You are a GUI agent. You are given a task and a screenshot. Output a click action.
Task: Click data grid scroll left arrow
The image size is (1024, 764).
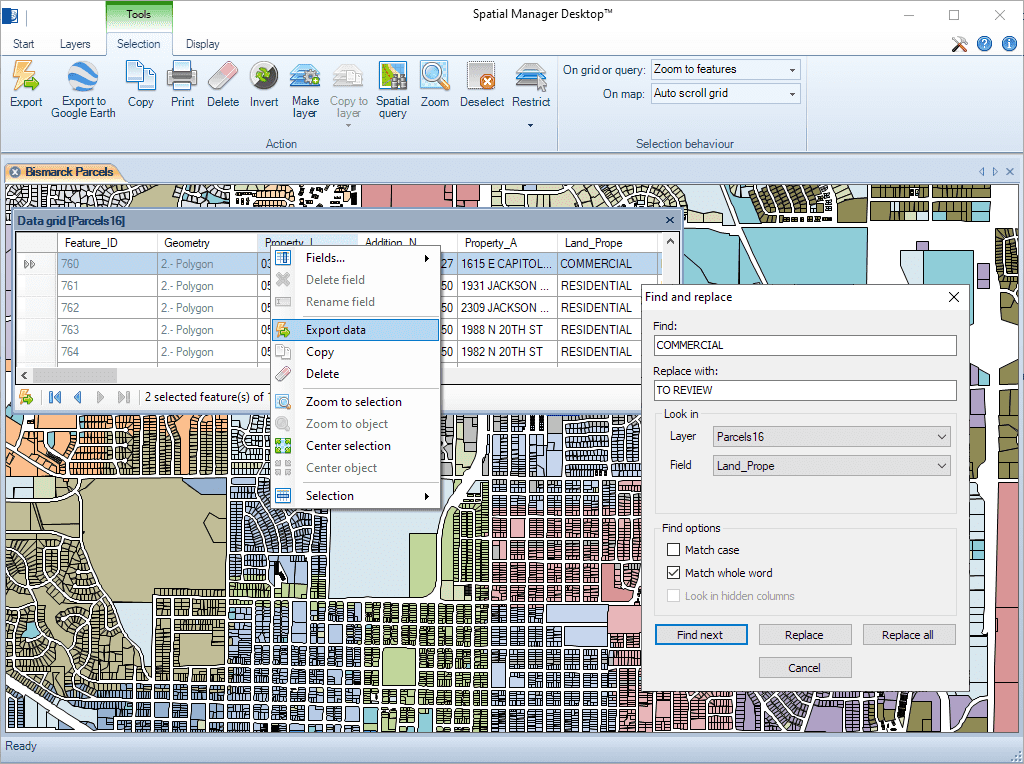(x=24, y=375)
